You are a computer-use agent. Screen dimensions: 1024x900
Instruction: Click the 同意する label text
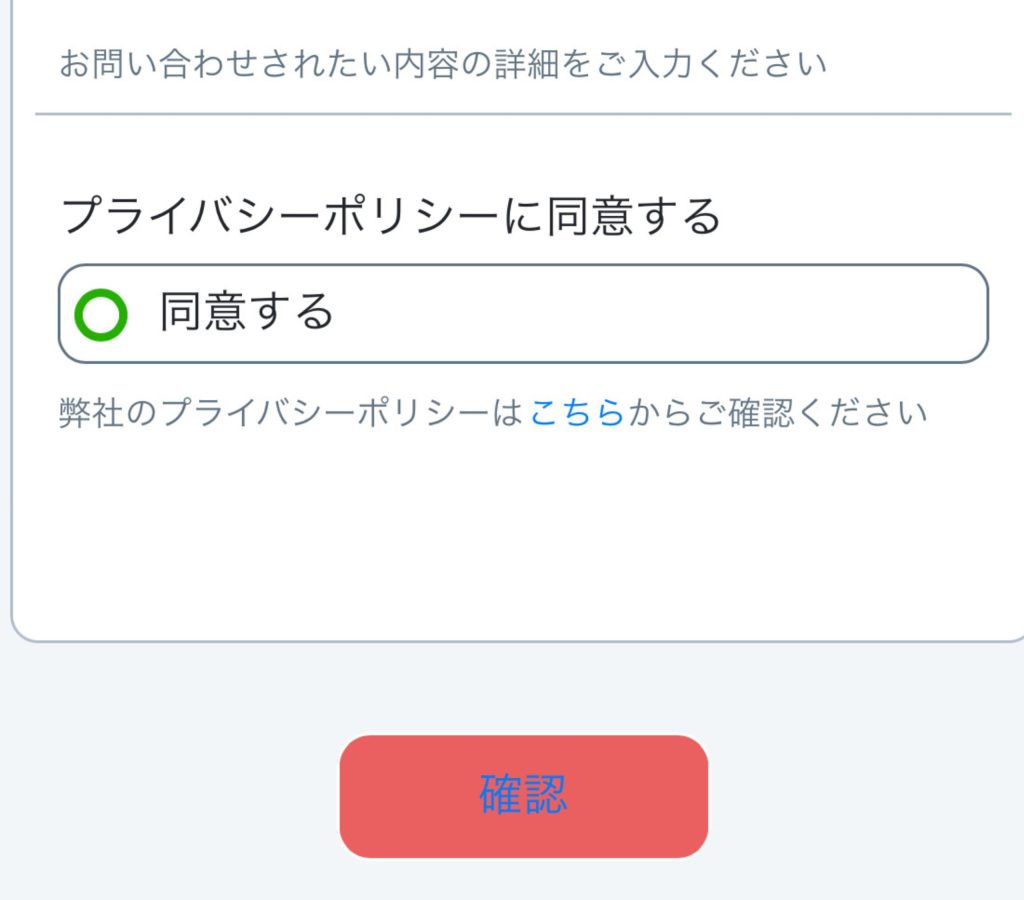coord(246,313)
